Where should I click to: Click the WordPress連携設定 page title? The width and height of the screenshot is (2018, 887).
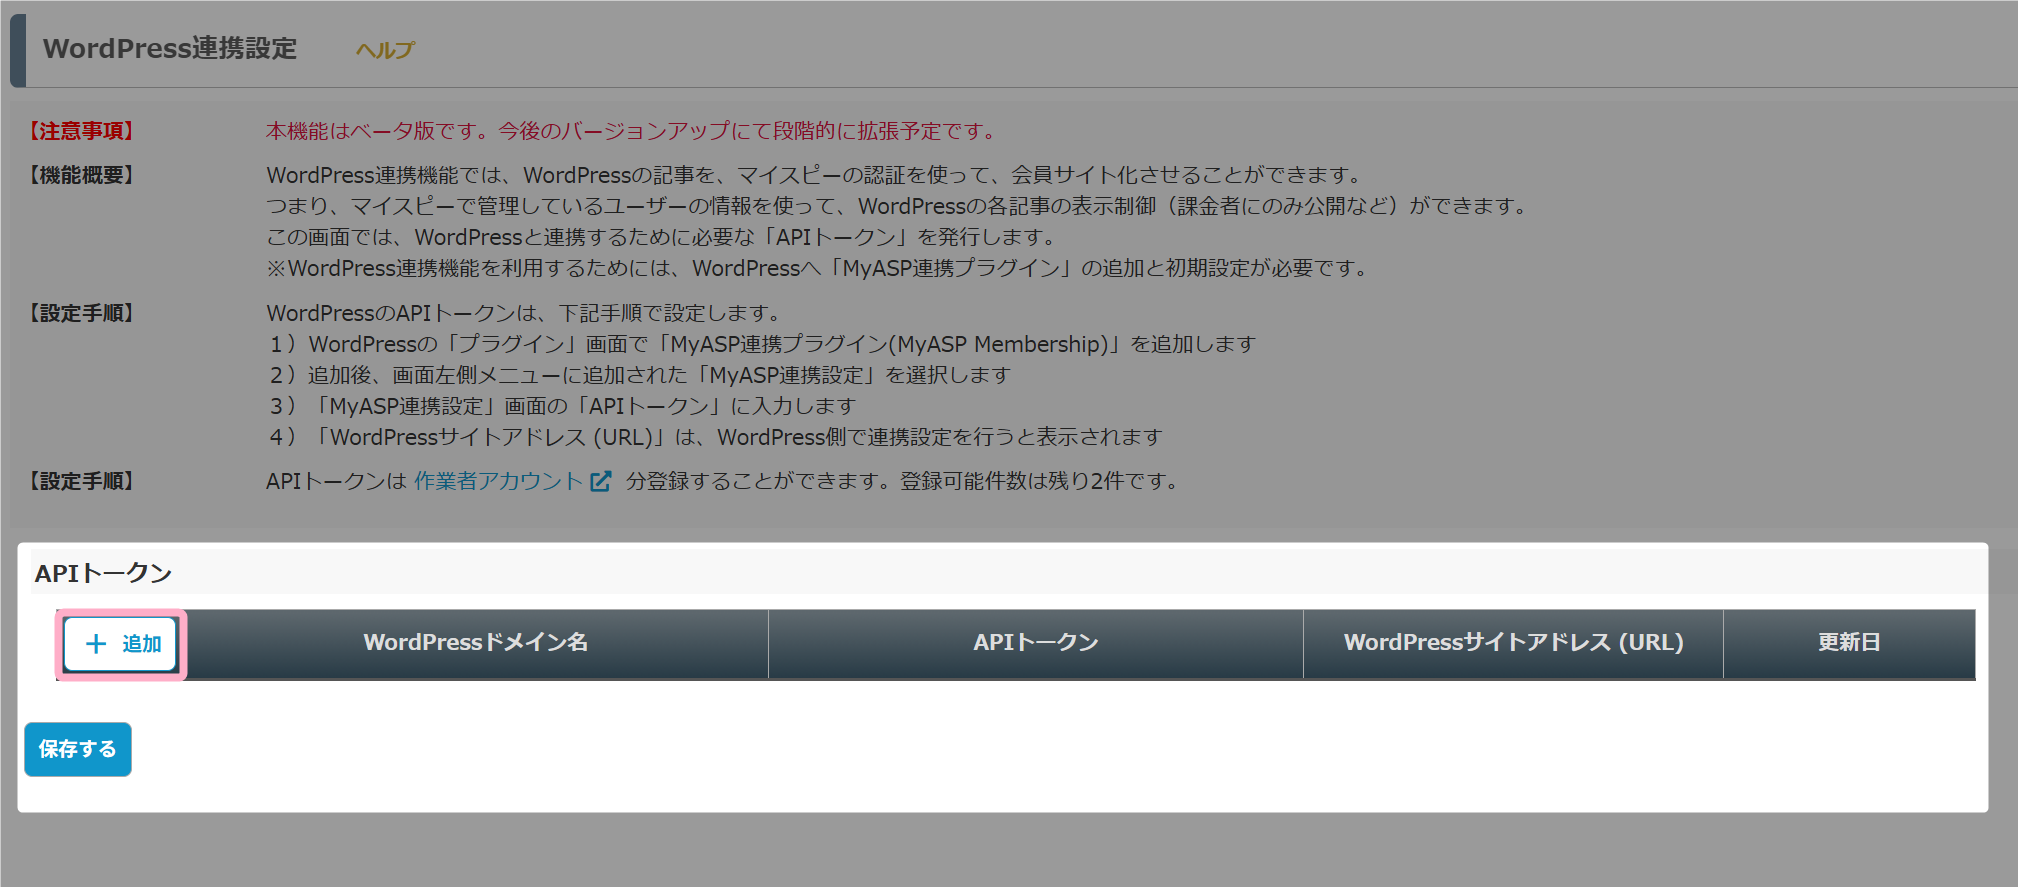(170, 49)
